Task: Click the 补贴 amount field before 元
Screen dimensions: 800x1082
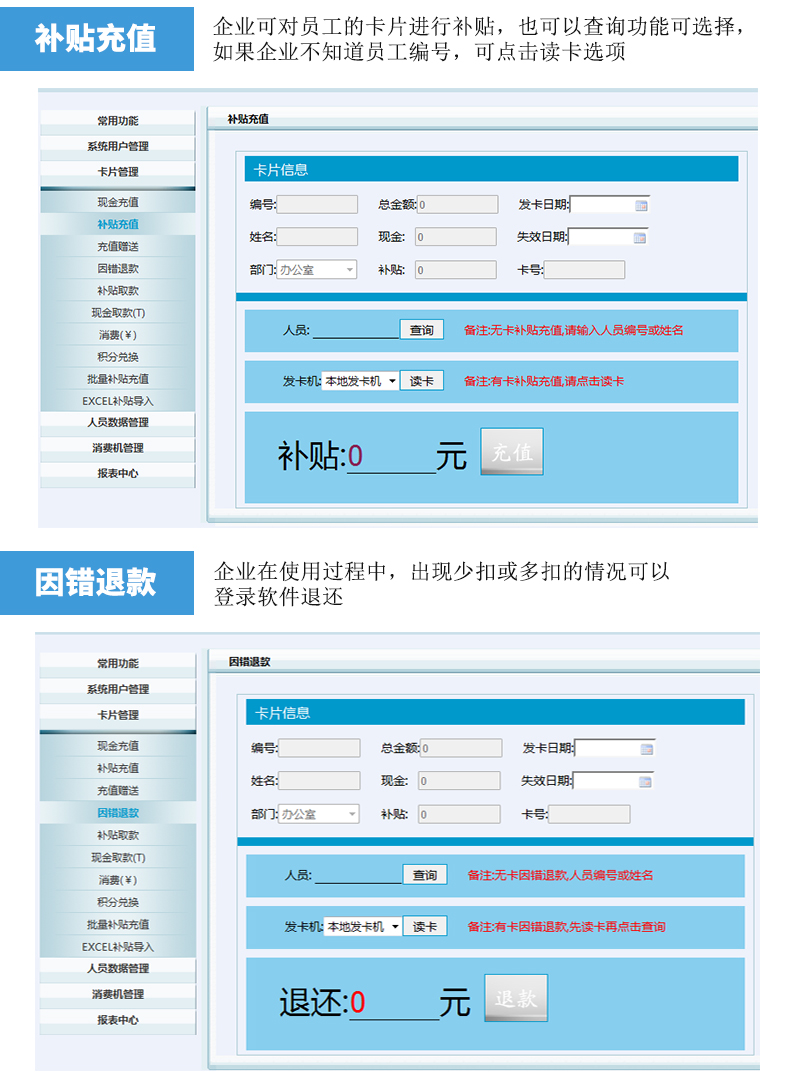Action: tap(390, 457)
